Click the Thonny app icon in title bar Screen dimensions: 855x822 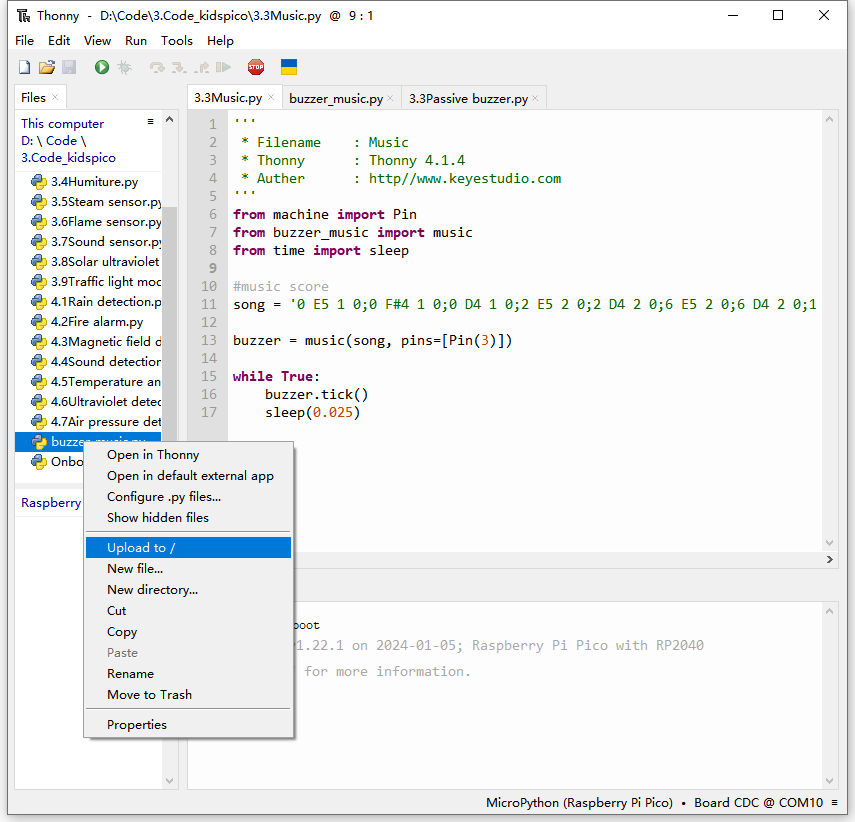pos(23,16)
